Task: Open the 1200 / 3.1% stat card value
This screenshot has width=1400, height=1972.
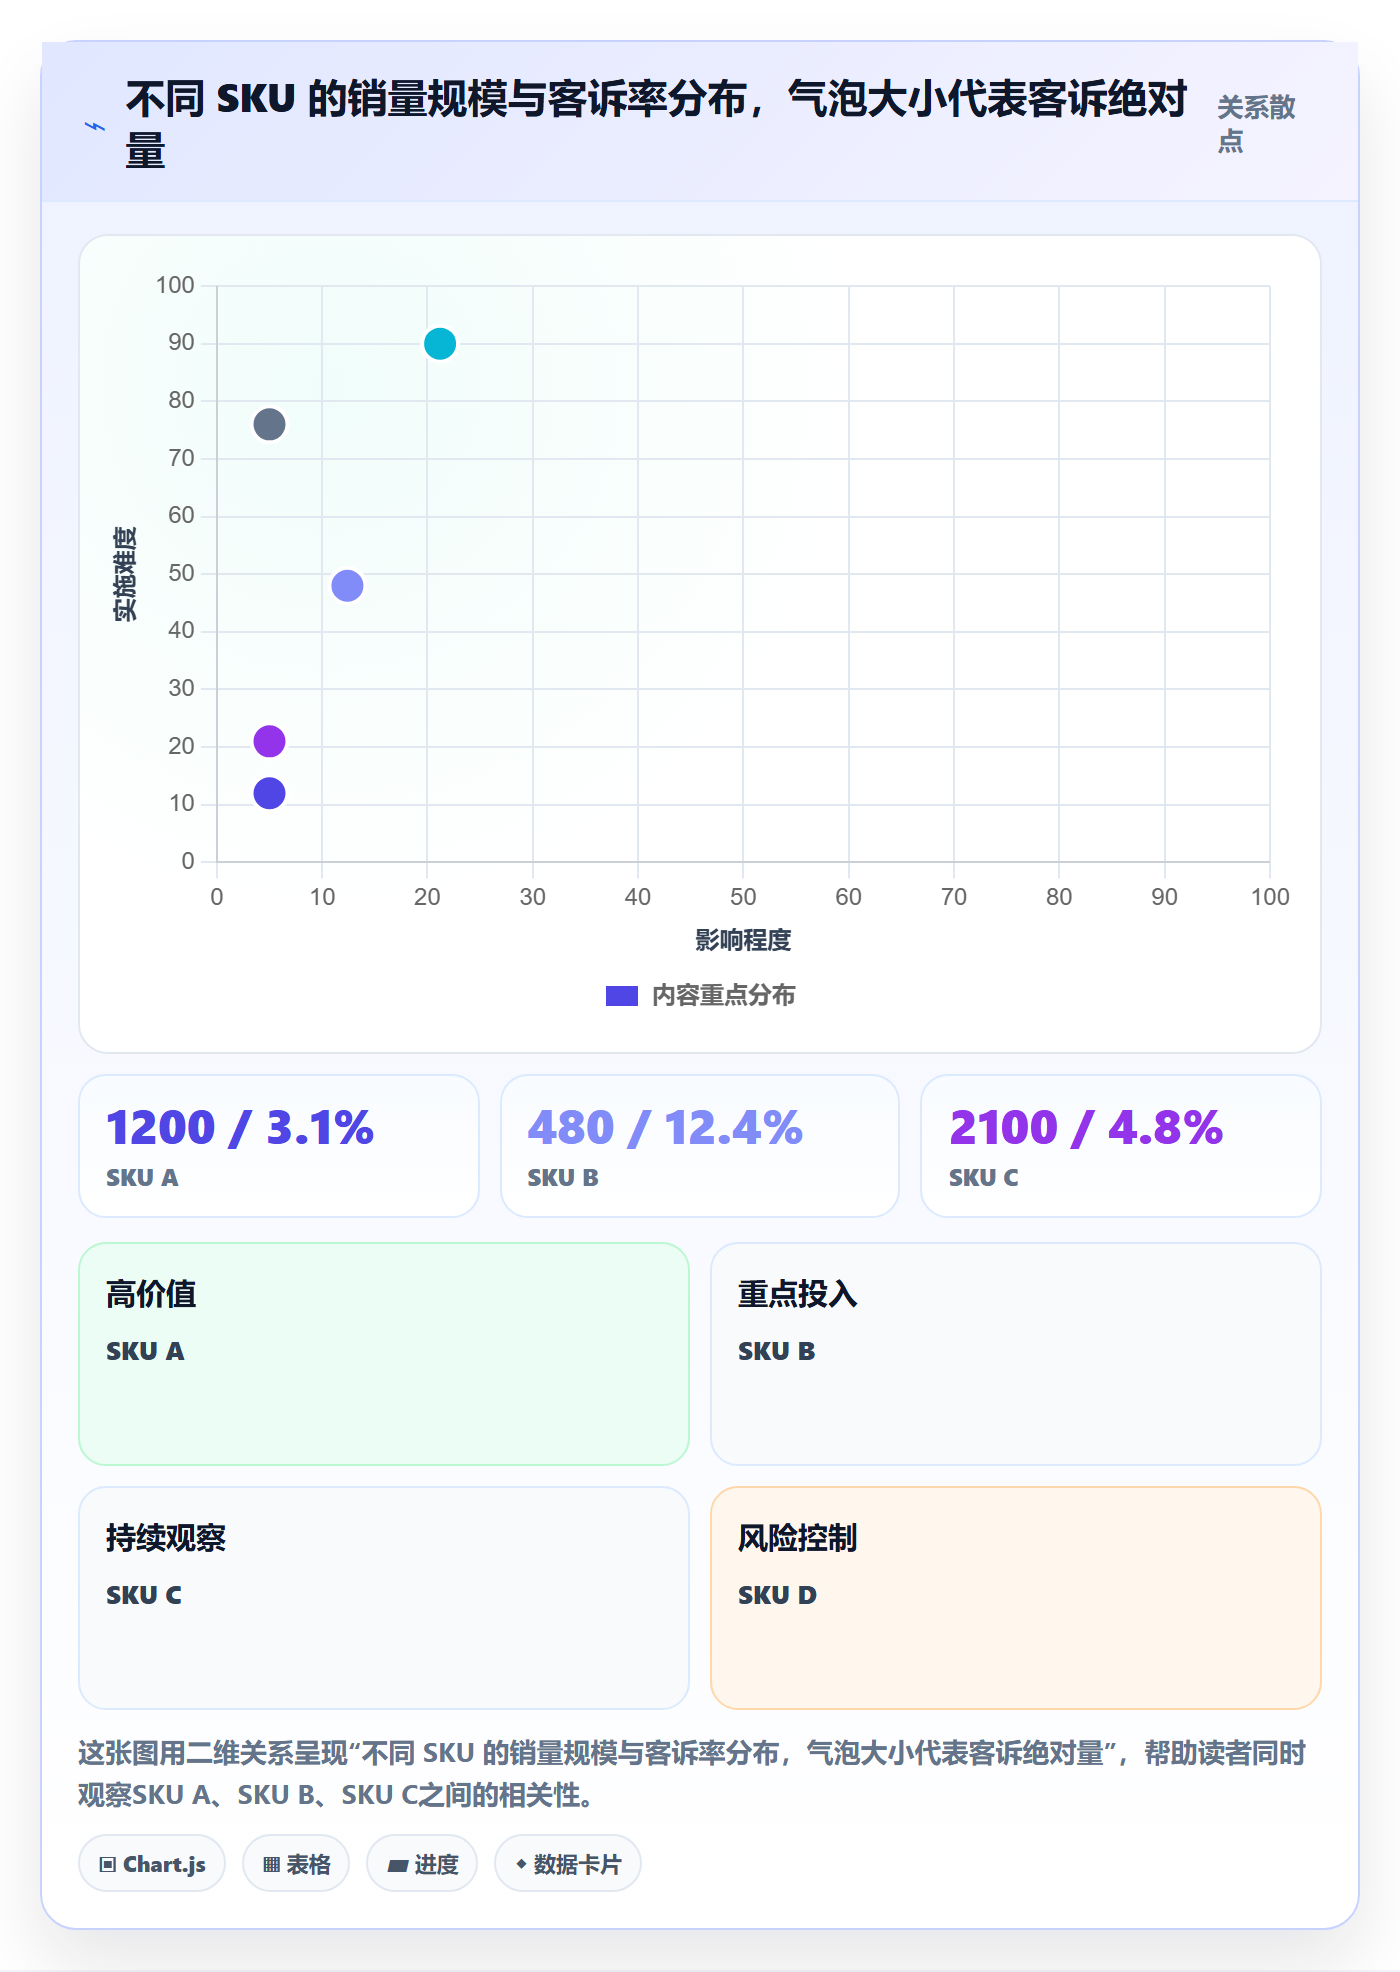Action: click(x=240, y=1127)
